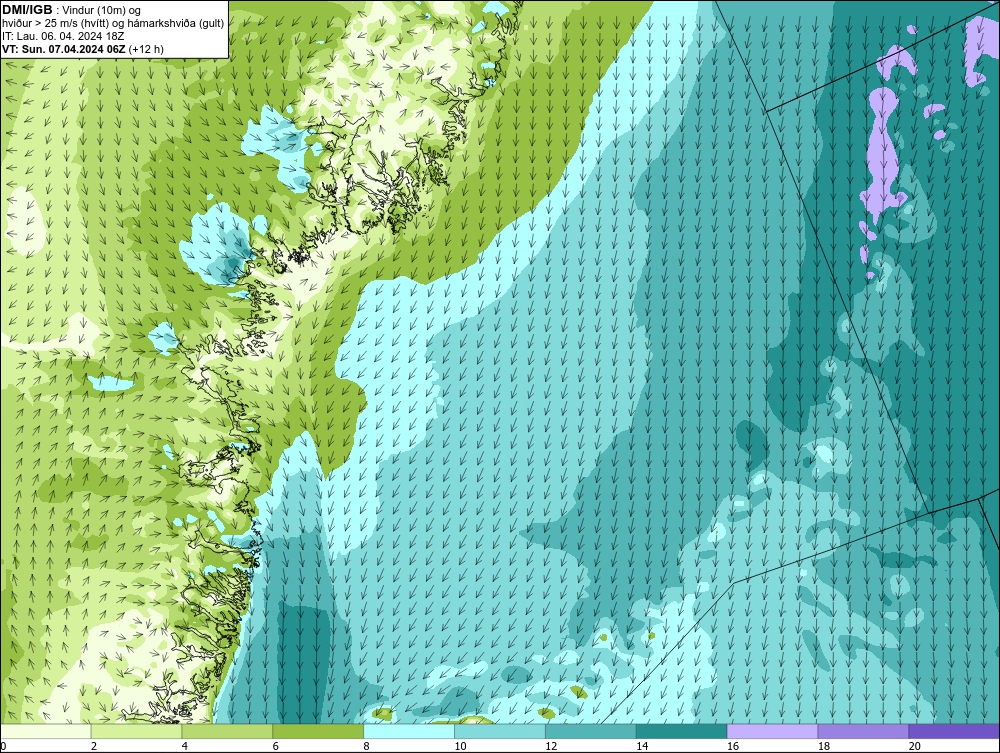Click the 0–2 m/s palest legend swatch
Image resolution: width=1000 pixels, height=753 pixels.
(x=46, y=731)
